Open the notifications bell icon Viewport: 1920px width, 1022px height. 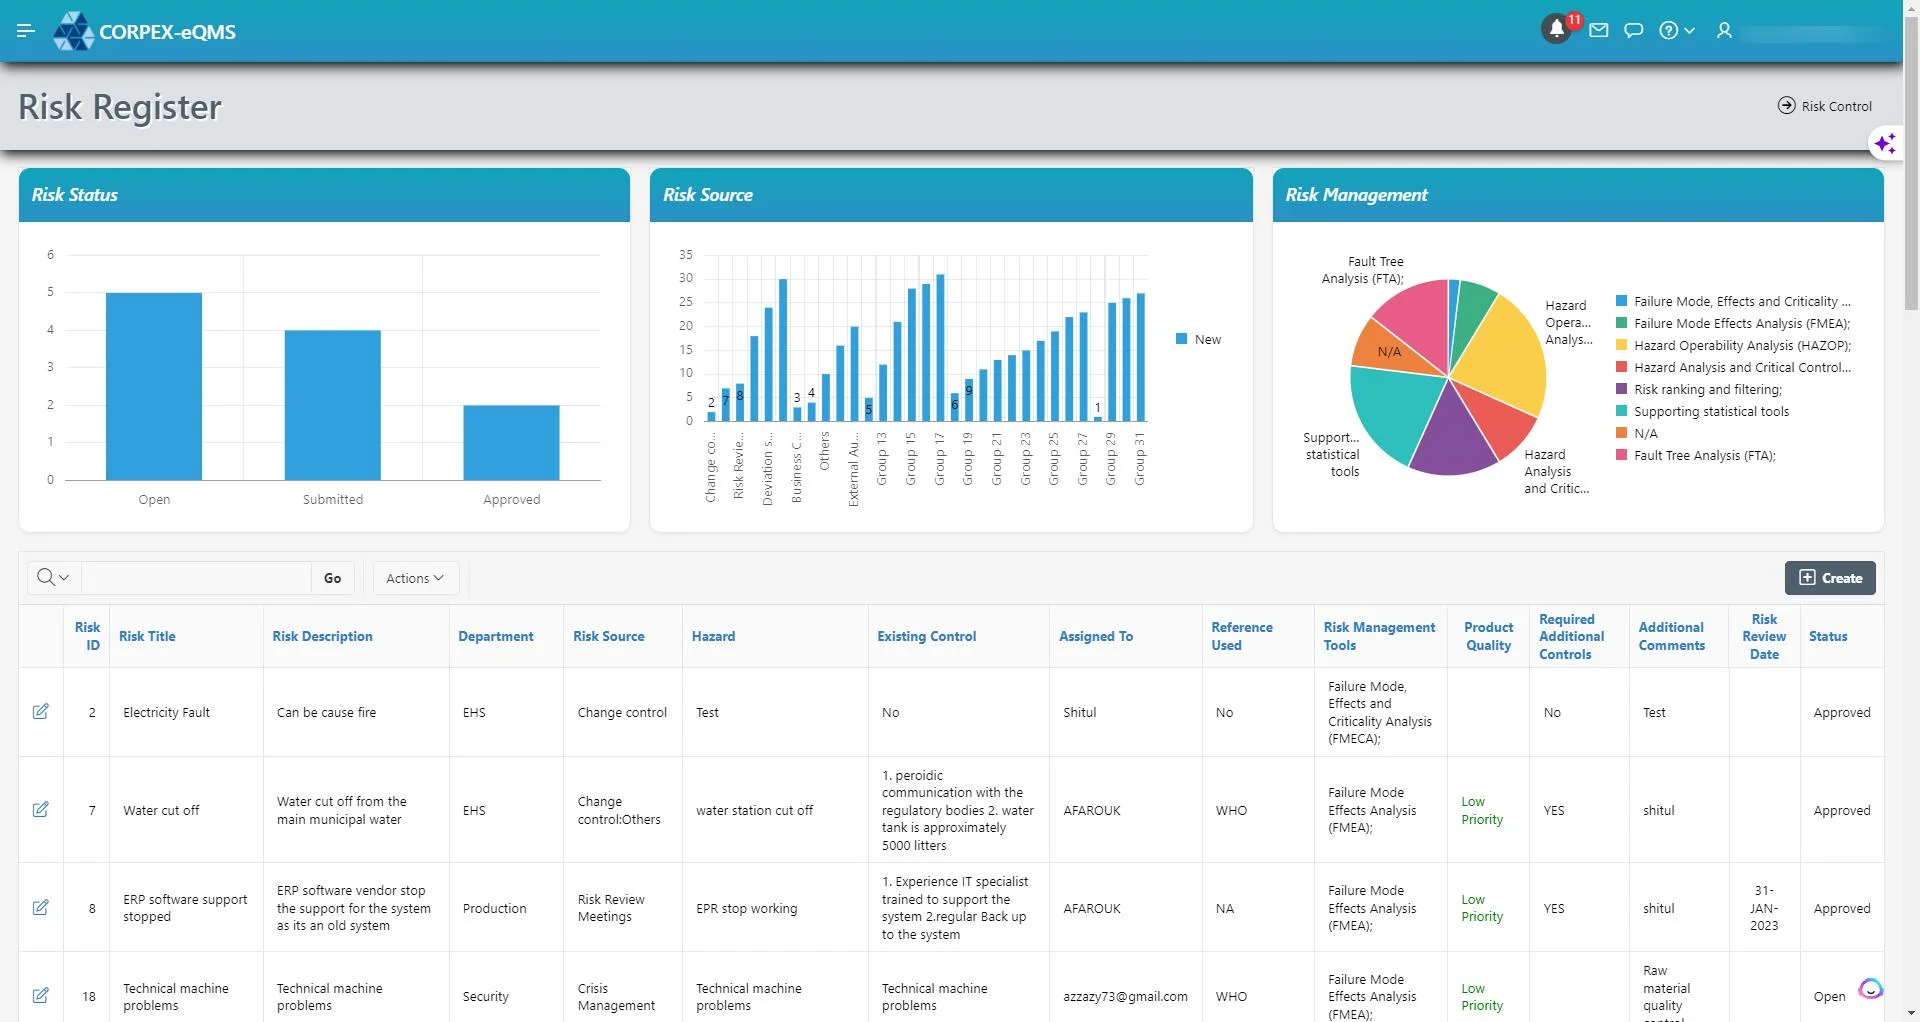pos(1556,30)
